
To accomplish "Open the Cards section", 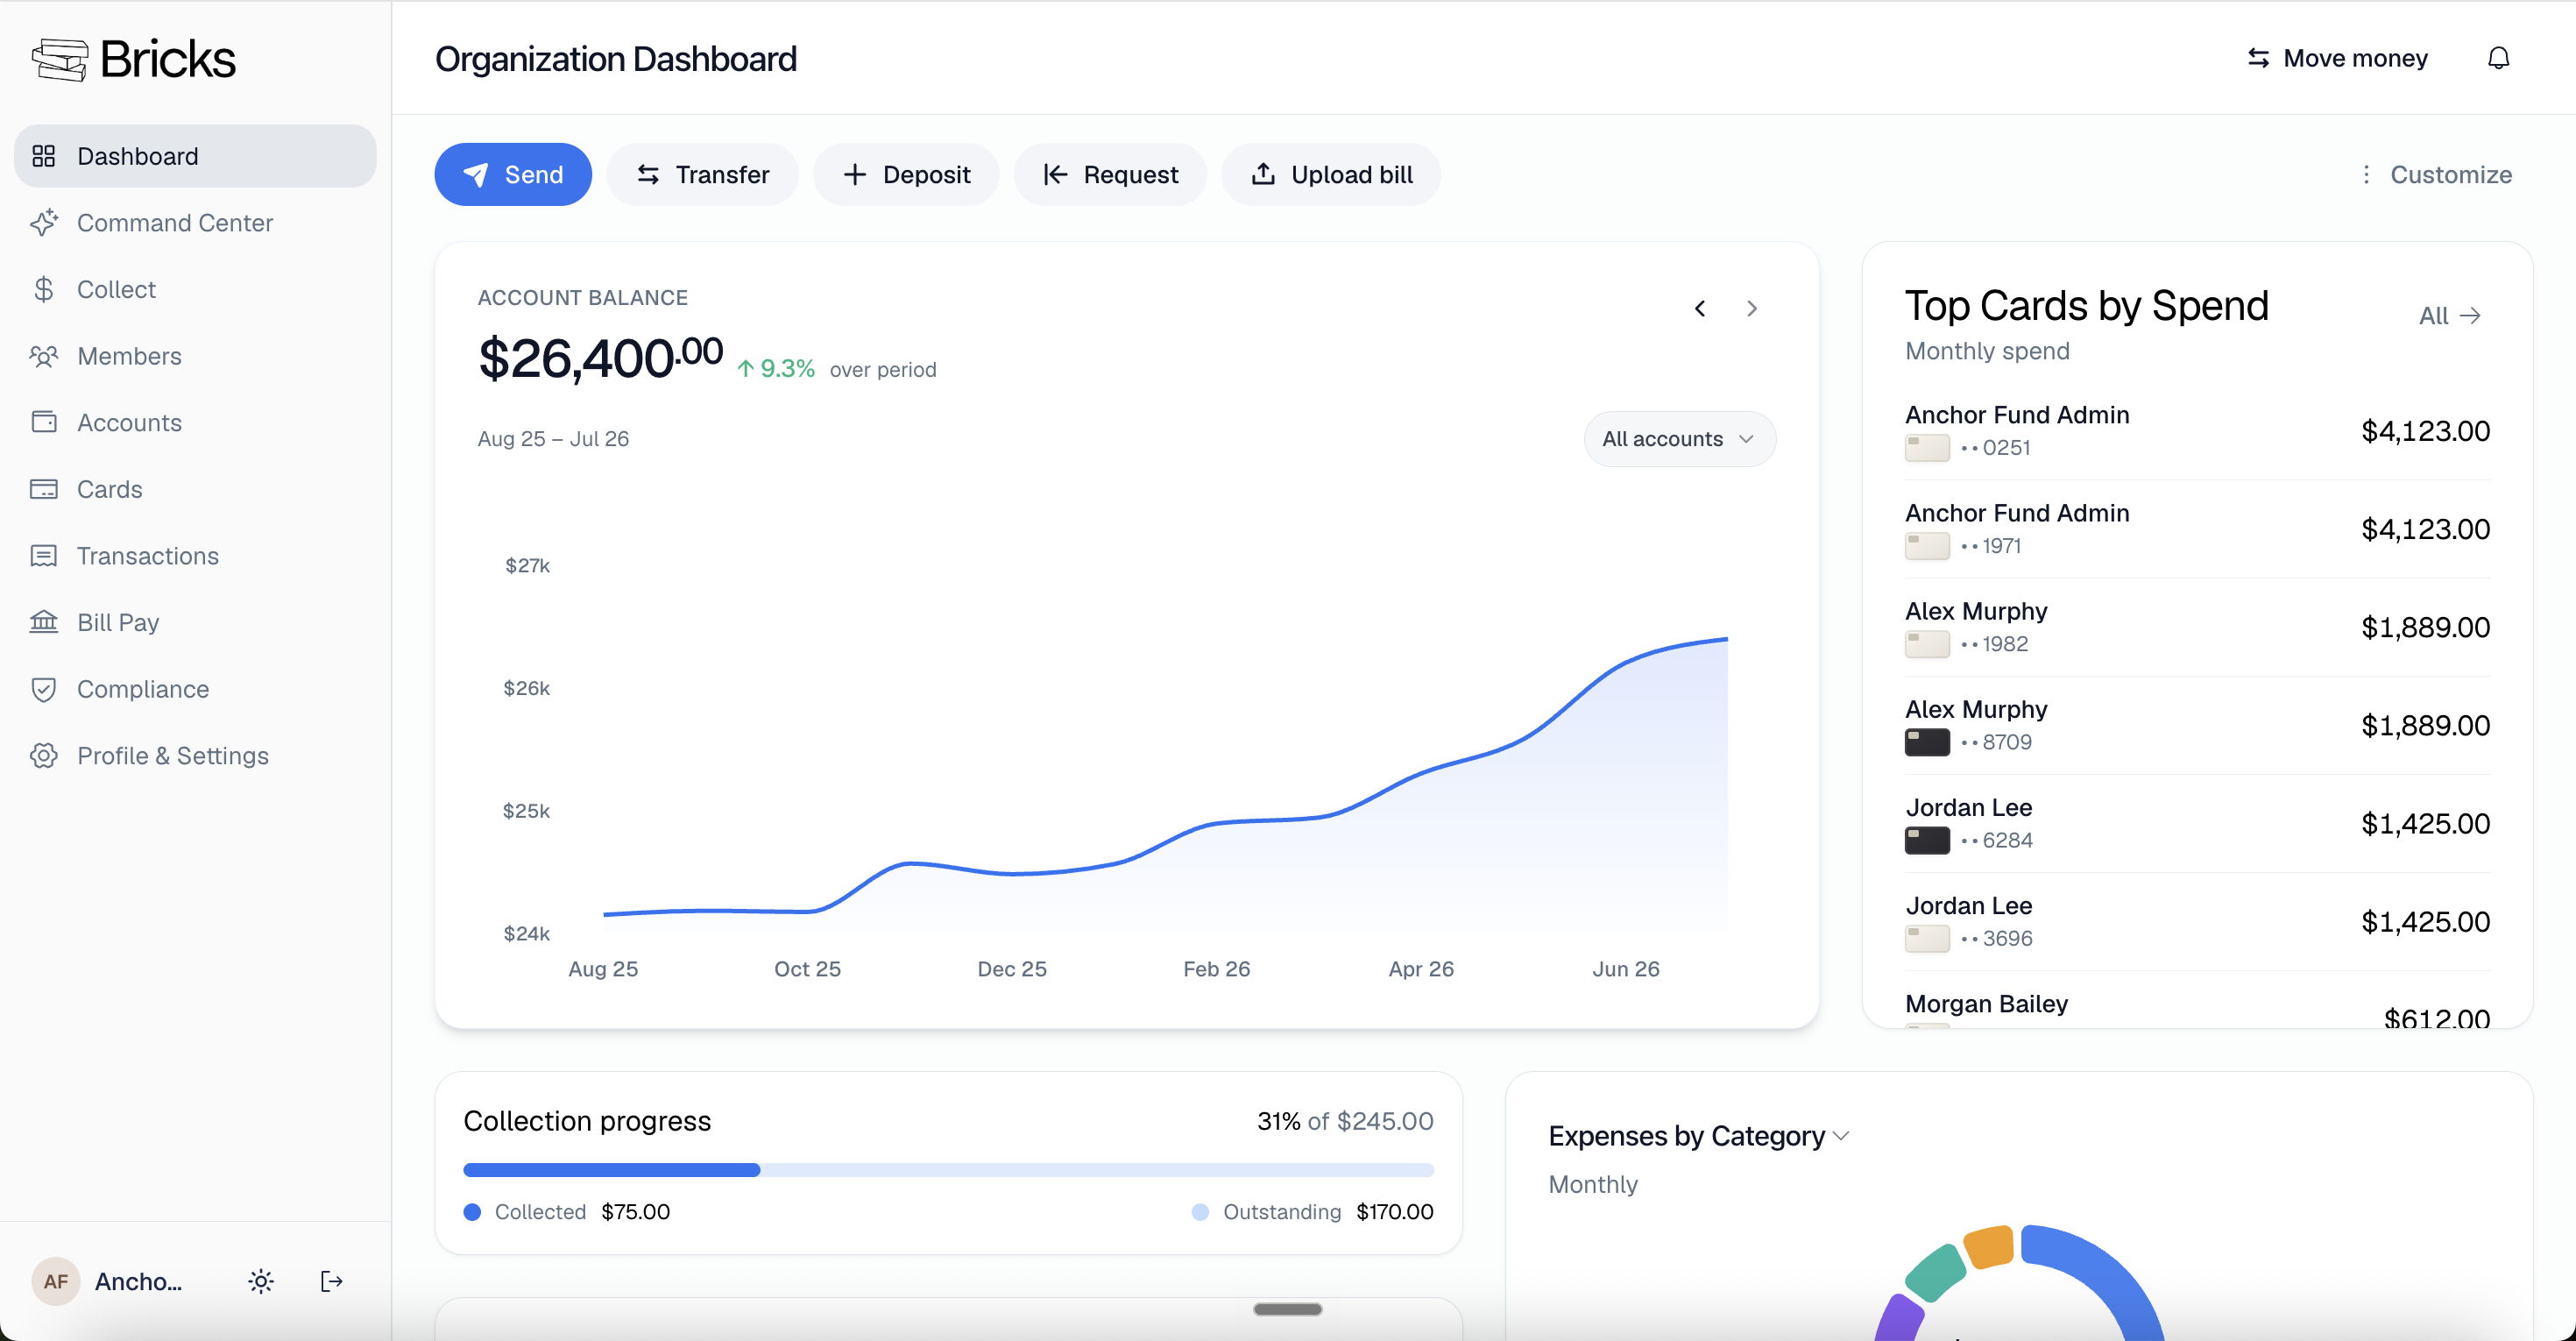I will [195, 489].
